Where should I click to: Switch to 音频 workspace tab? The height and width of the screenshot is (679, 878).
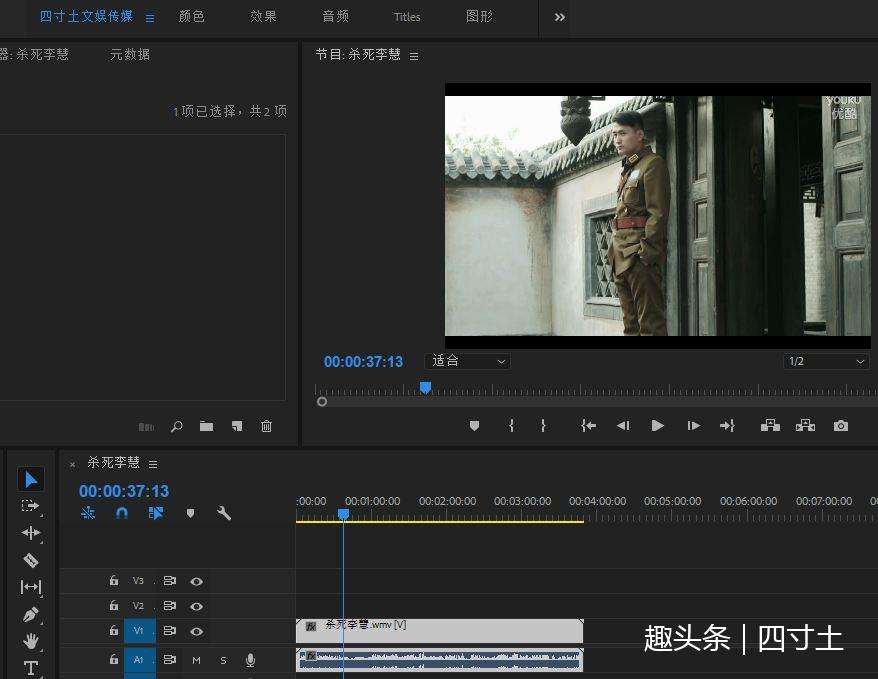(336, 17)
